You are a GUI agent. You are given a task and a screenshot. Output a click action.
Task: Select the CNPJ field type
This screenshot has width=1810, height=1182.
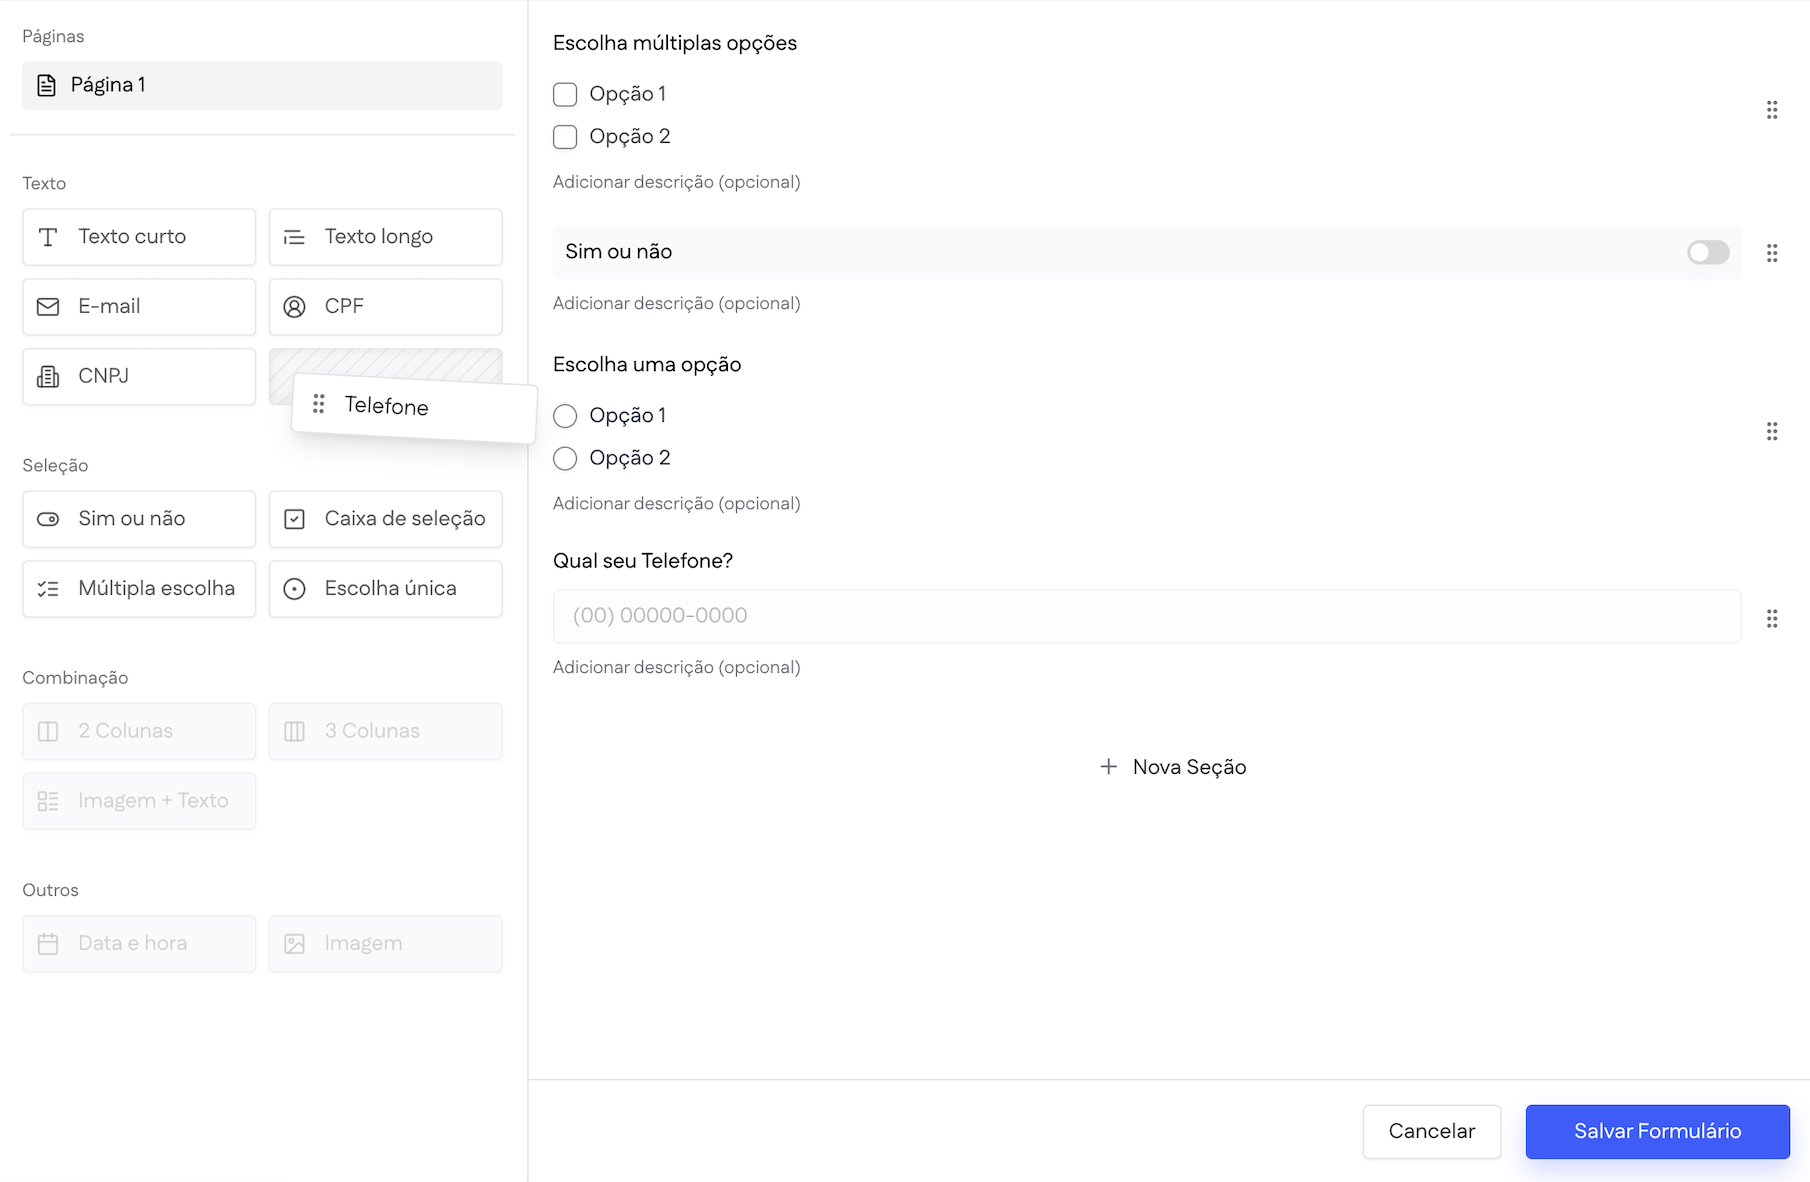coord(138,376)
